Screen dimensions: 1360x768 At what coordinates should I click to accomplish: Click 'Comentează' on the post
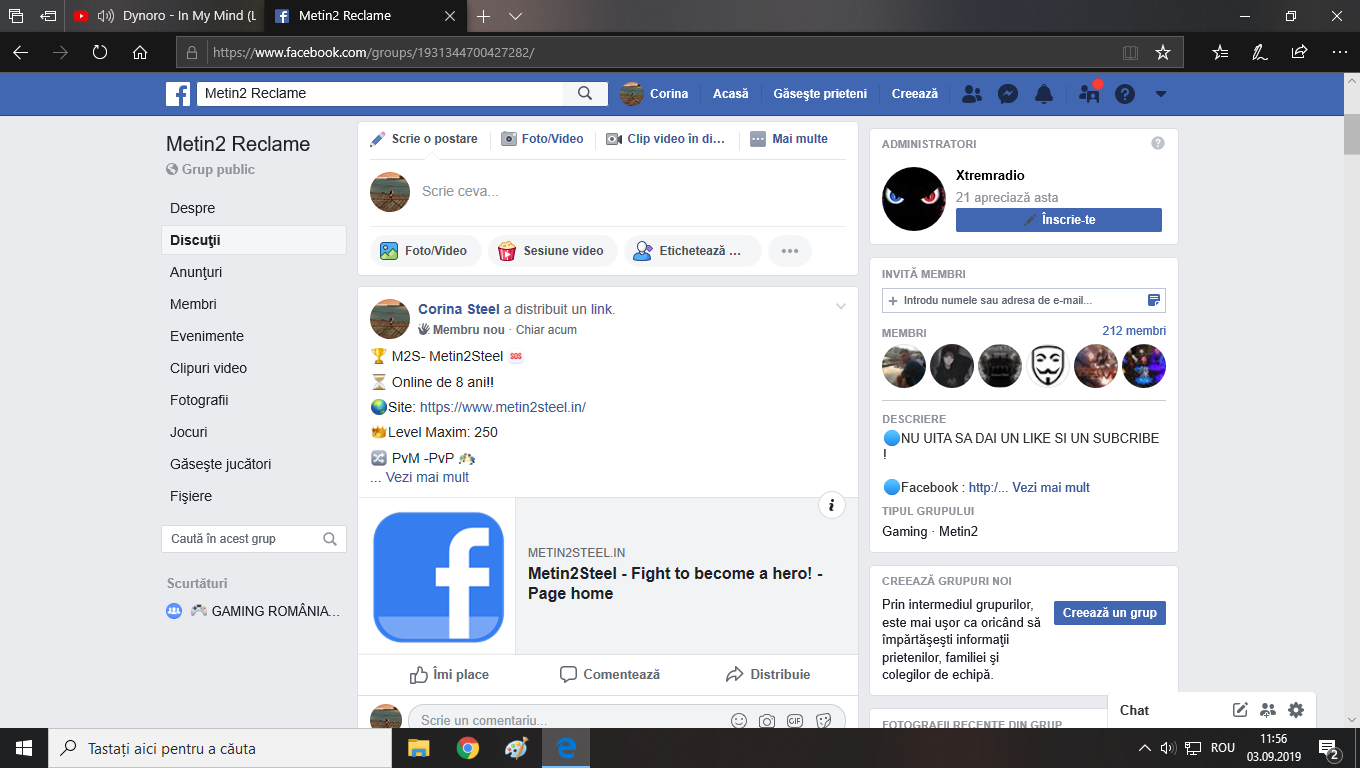(609, 675)
